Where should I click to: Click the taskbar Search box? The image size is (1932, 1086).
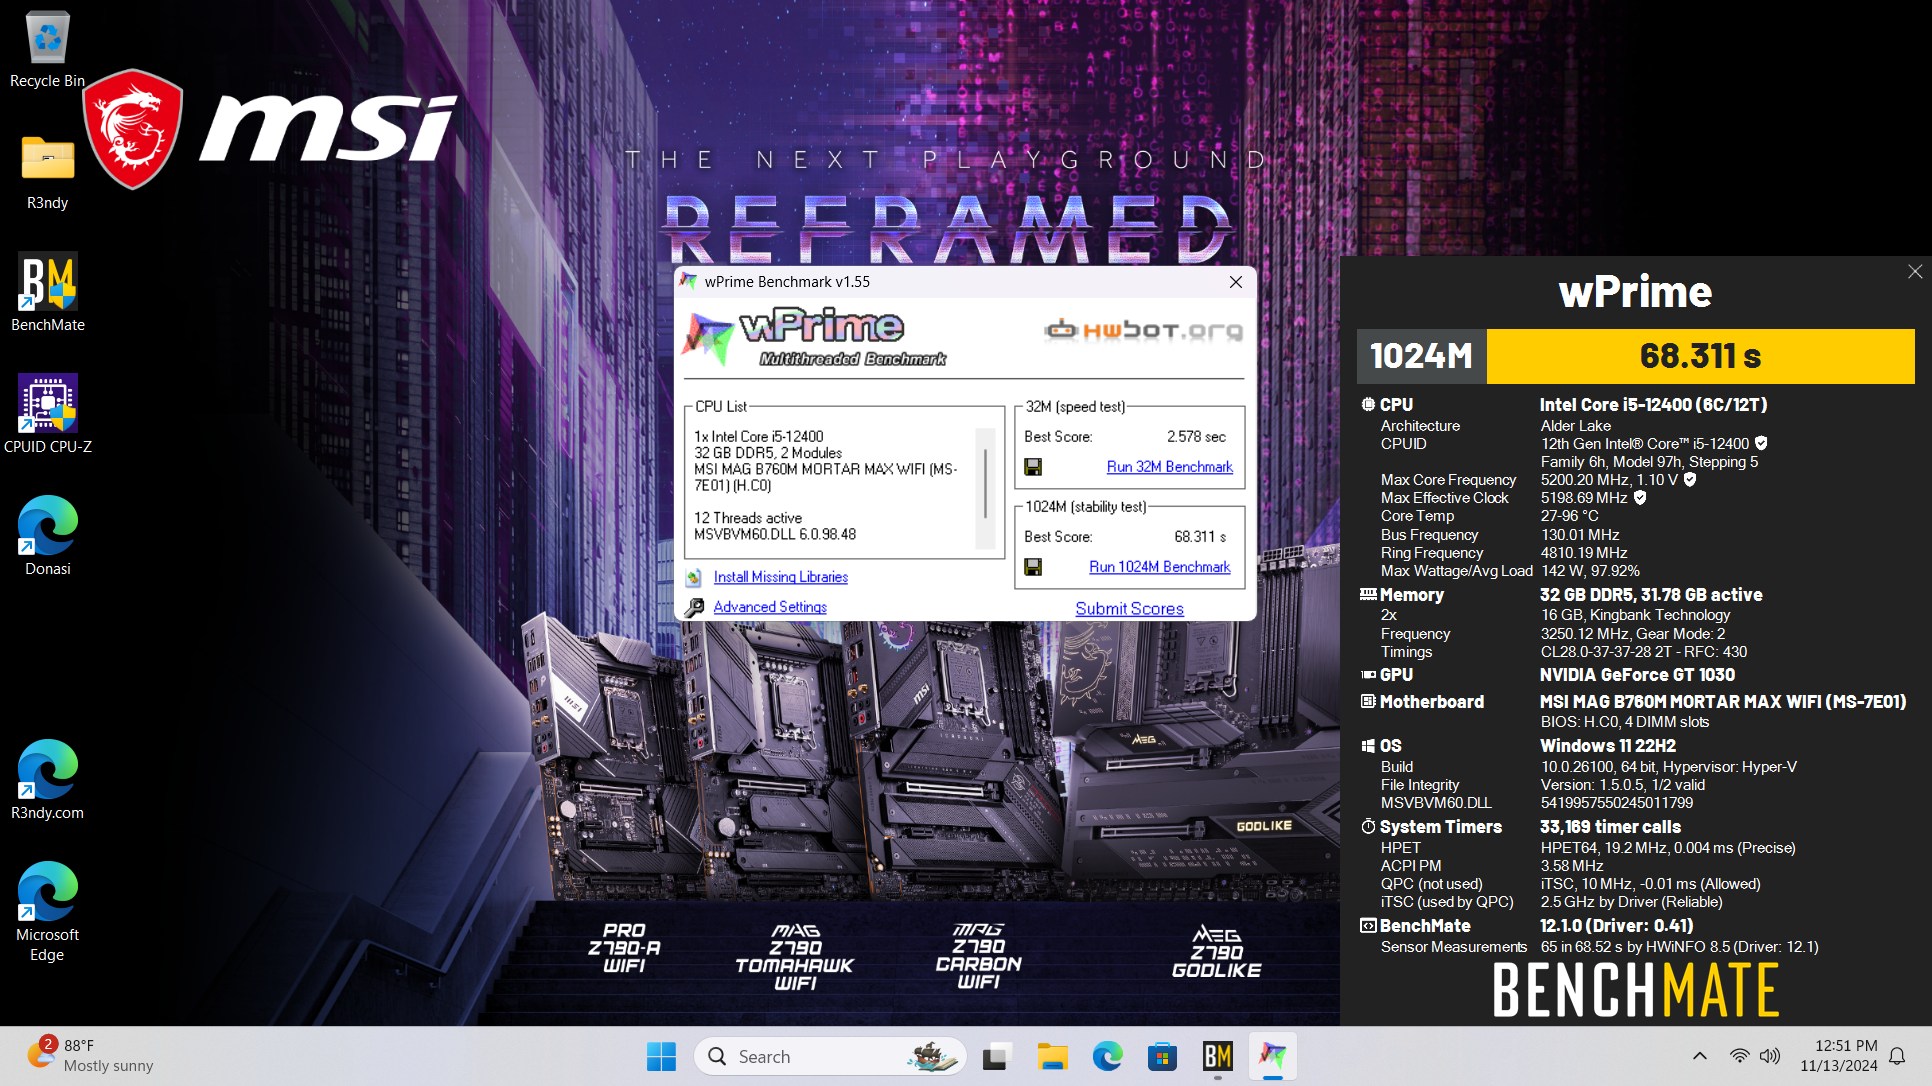point(830,1056)
